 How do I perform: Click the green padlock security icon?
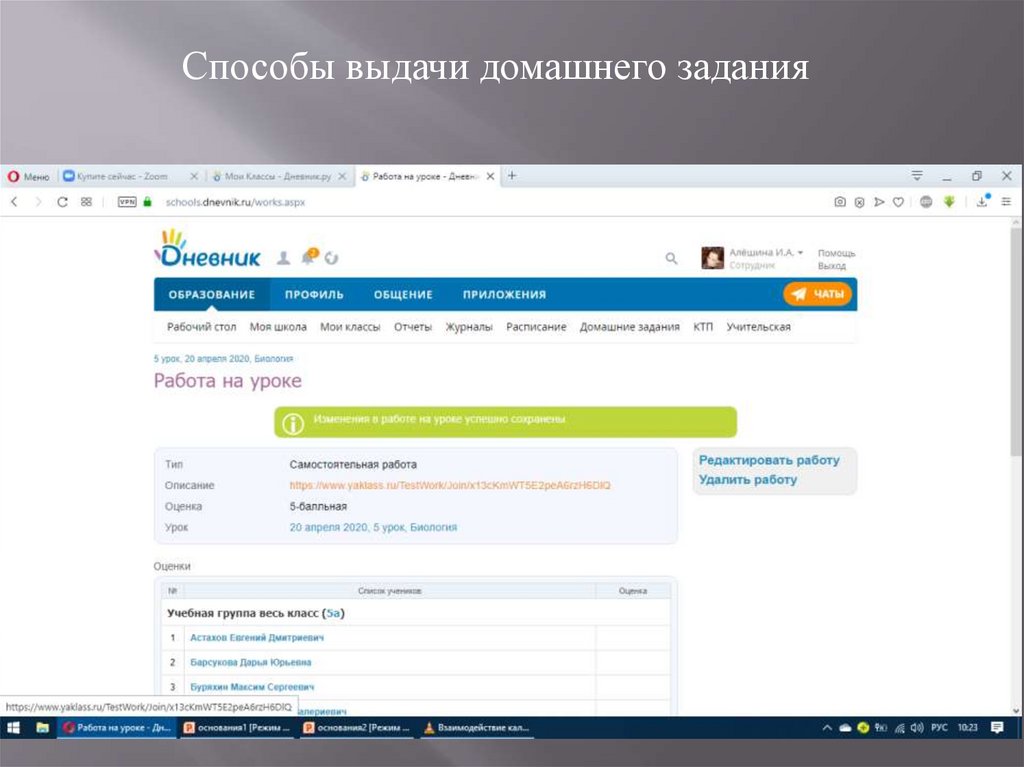coord(148,202)
